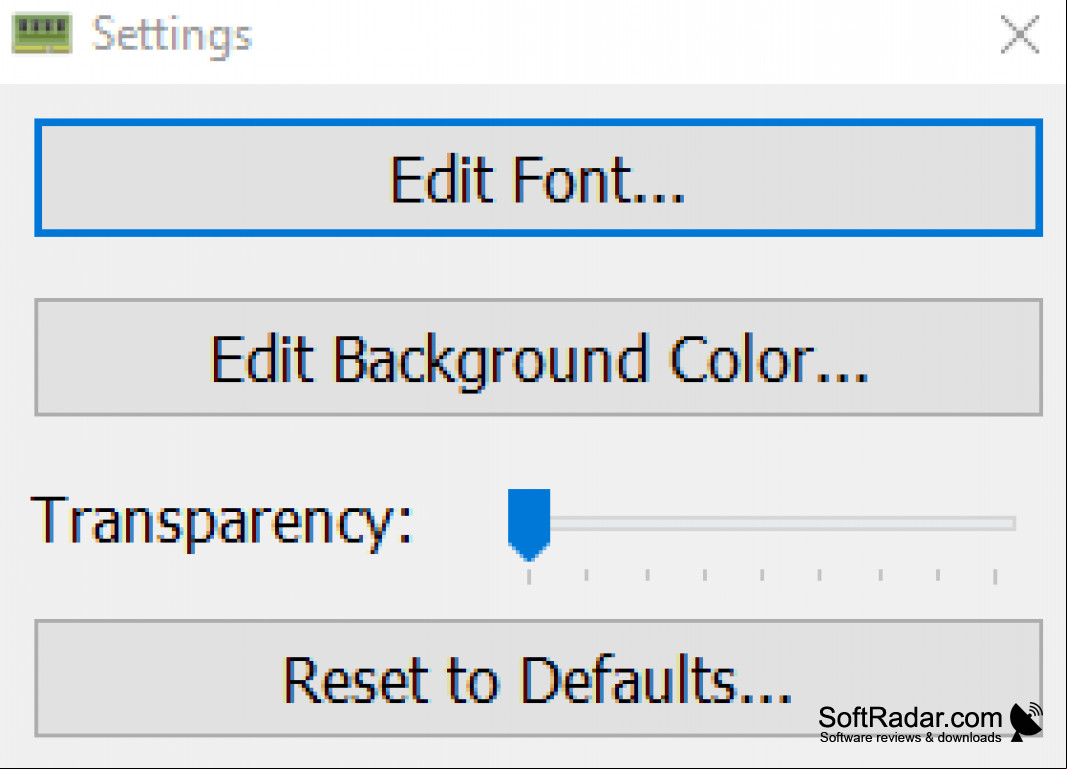This screenshot has width=1067, height=769.
Task: Open the Edit Background Color picker
Action: (x=538, y=357)
